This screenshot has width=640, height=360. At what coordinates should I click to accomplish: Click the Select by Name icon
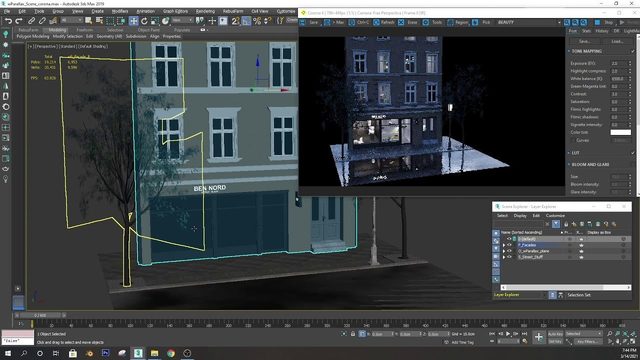pos(99,20)
